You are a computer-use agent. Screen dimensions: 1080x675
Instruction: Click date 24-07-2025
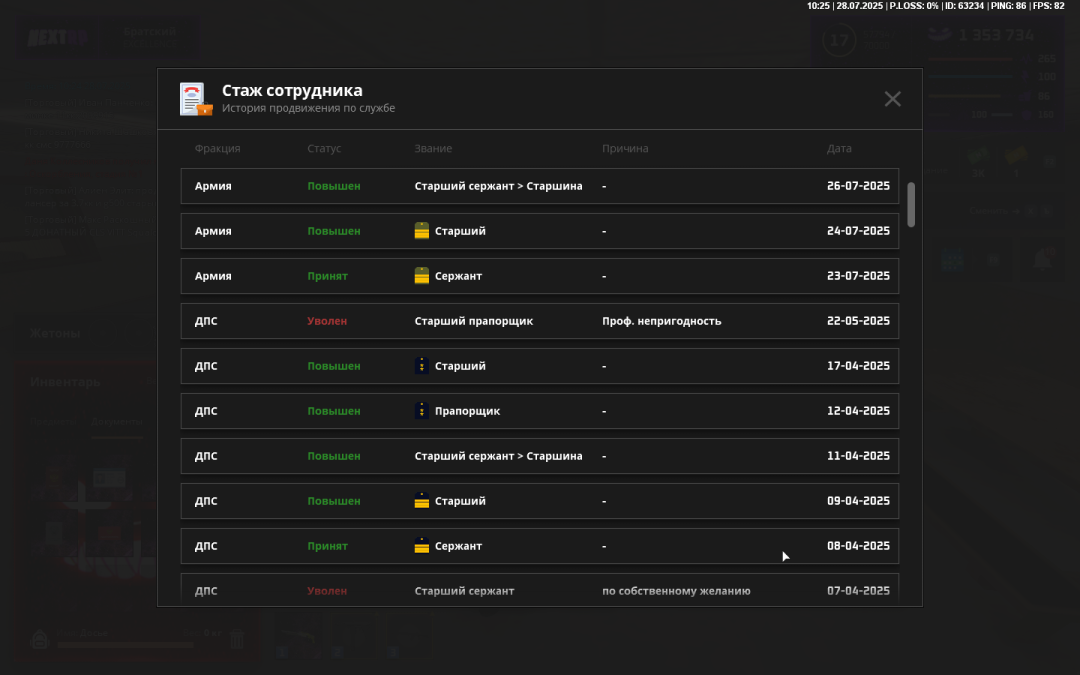click(858, 231)
